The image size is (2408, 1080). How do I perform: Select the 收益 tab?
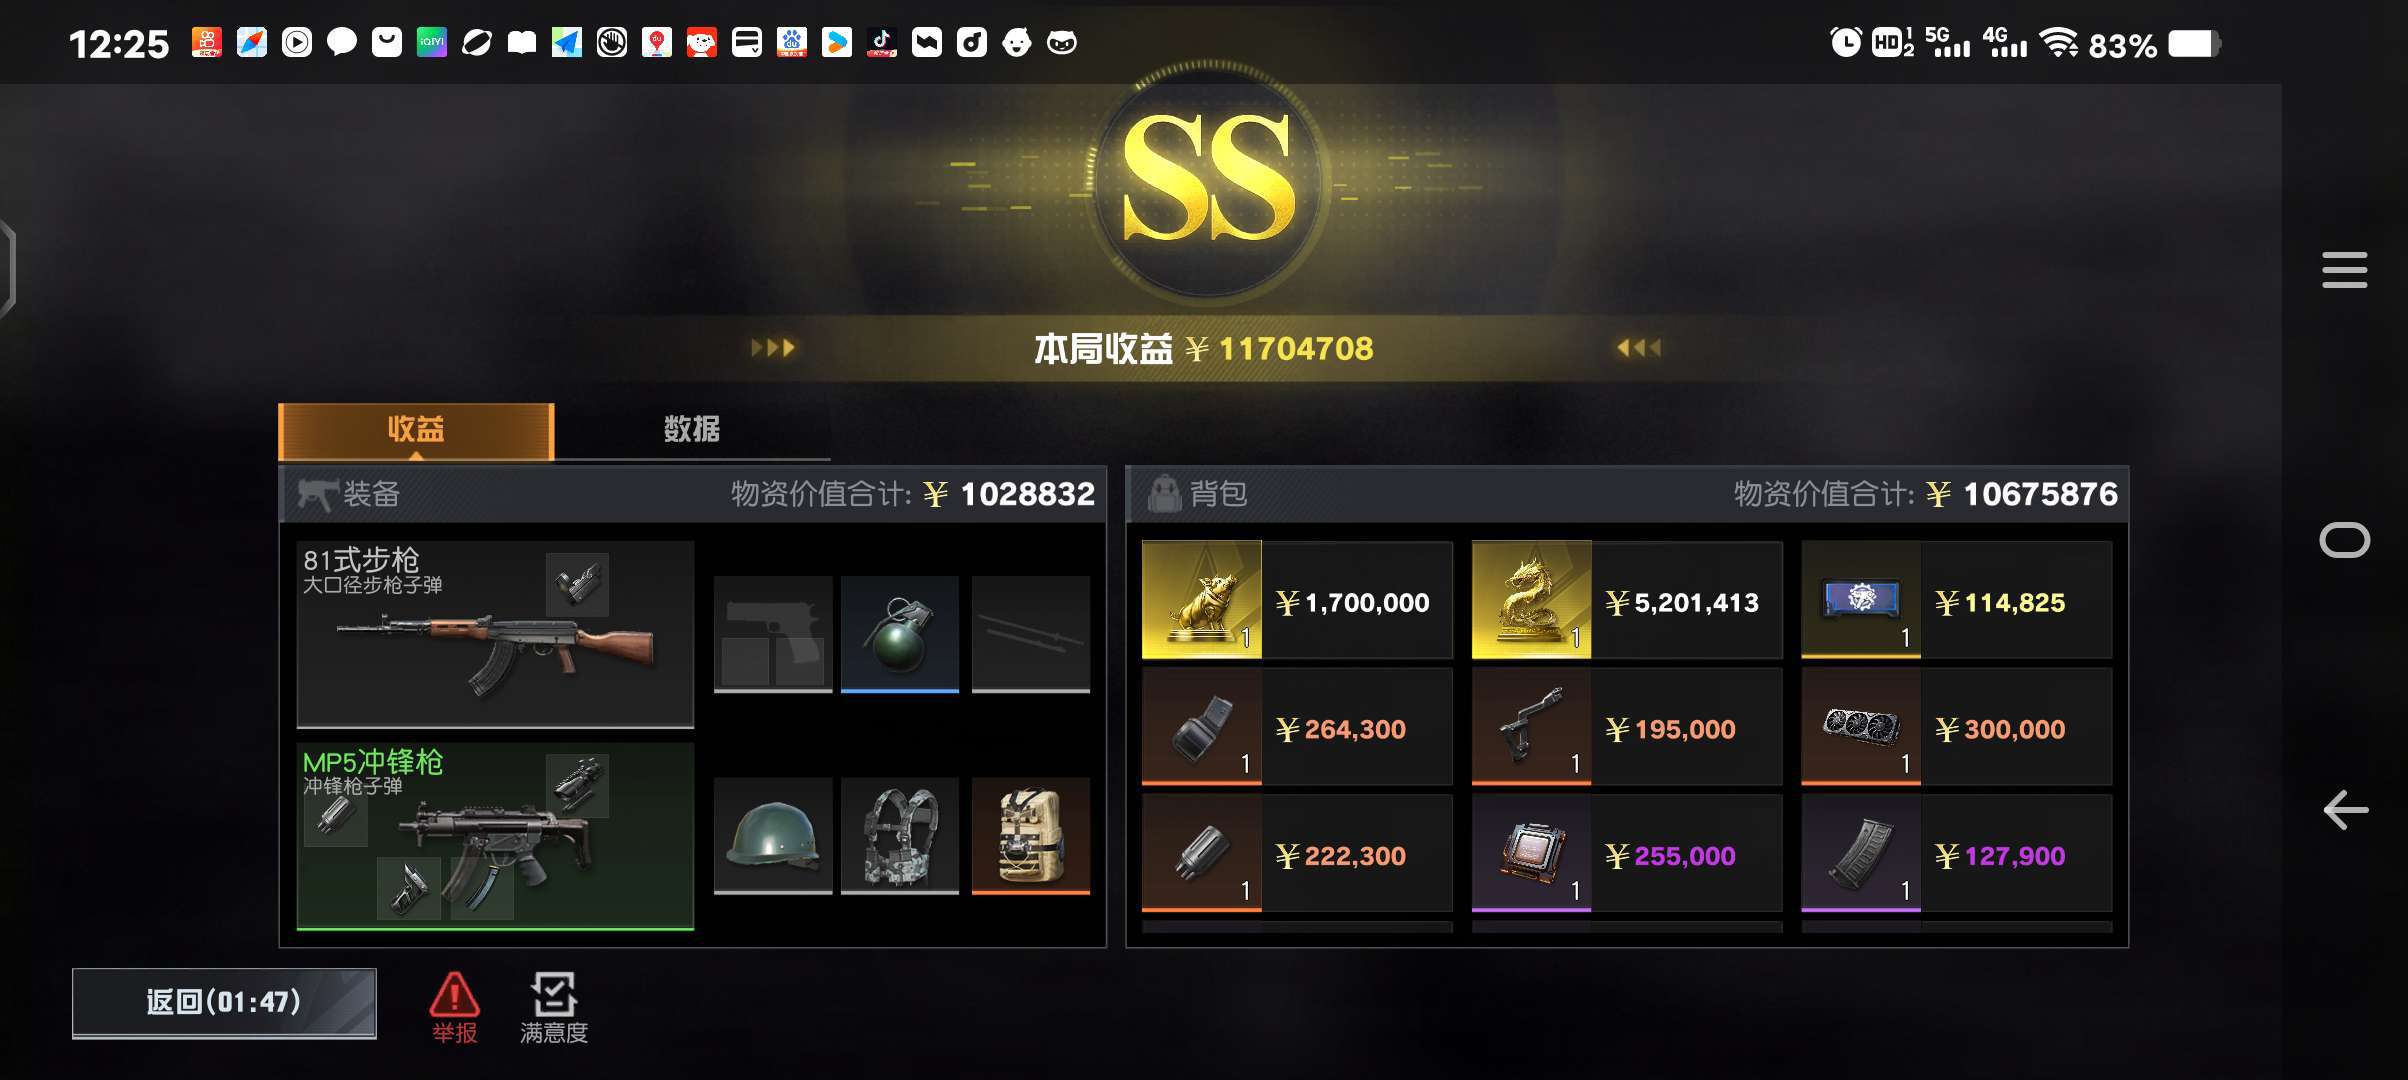pyautogui.click(x=416, y=430)
